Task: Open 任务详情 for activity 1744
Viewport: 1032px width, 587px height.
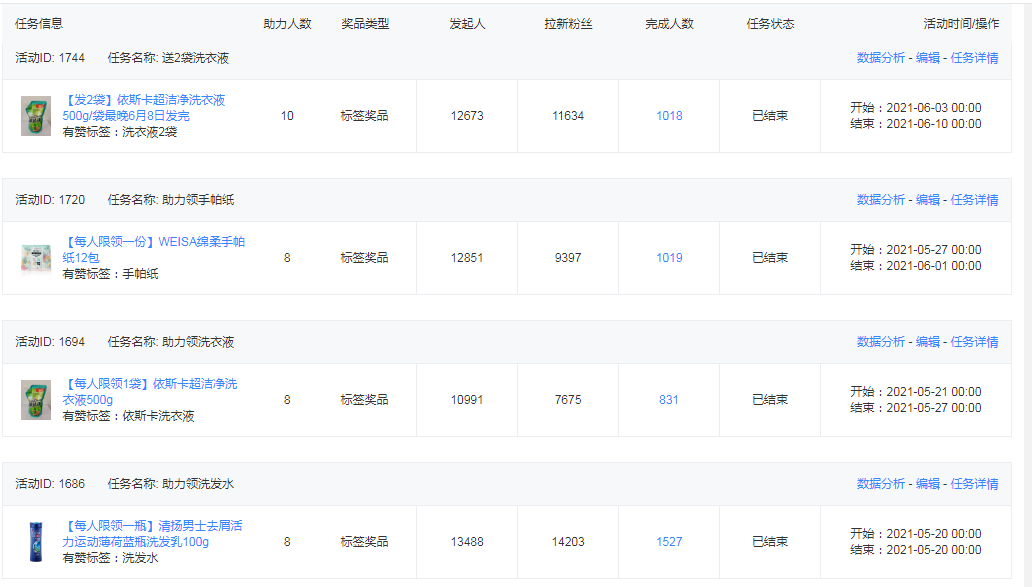Action: [x=974, y=58]
